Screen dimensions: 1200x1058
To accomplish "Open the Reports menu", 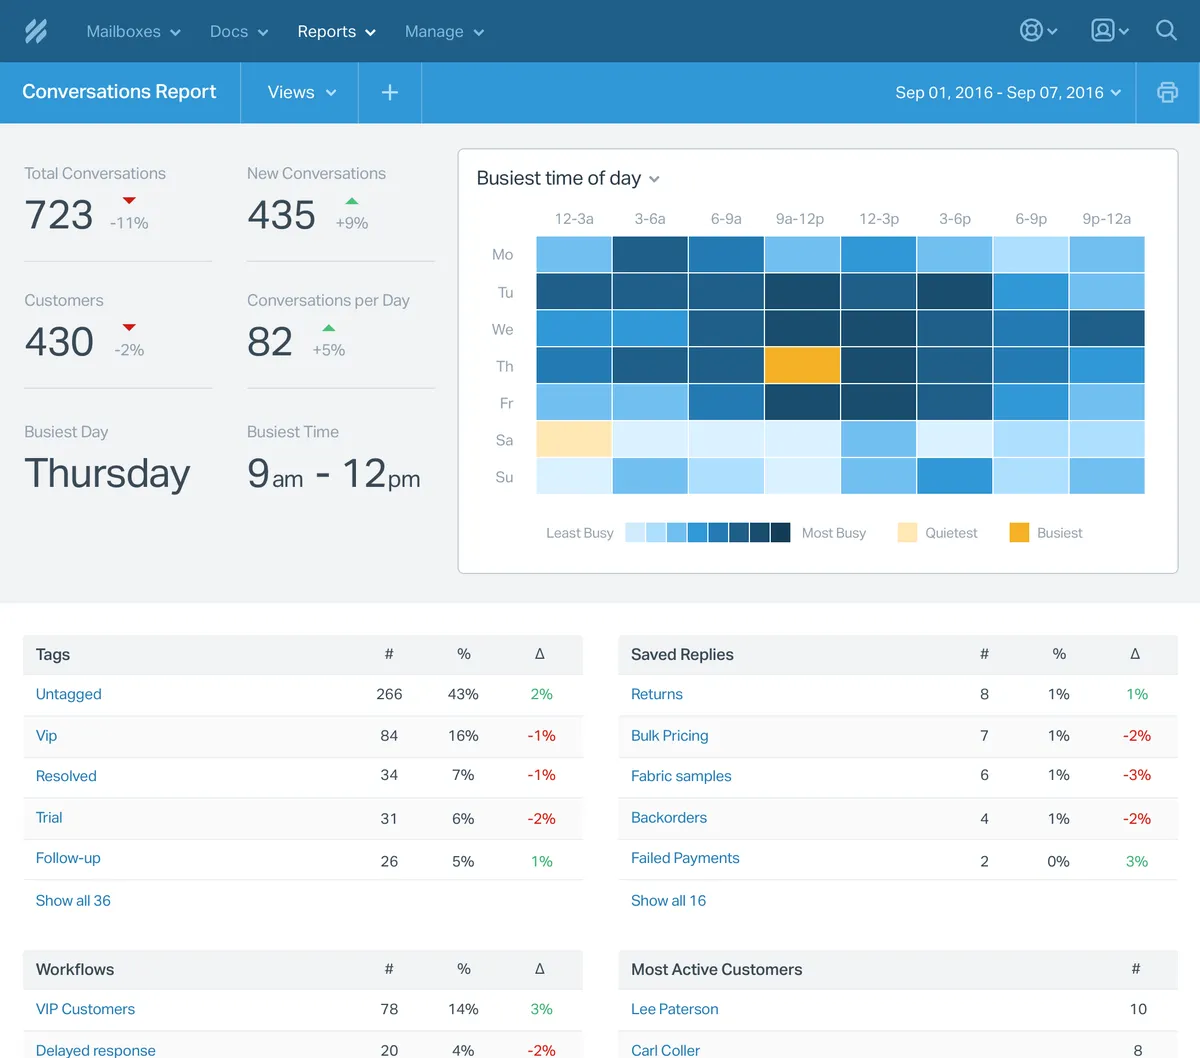I will pos(336,31).
